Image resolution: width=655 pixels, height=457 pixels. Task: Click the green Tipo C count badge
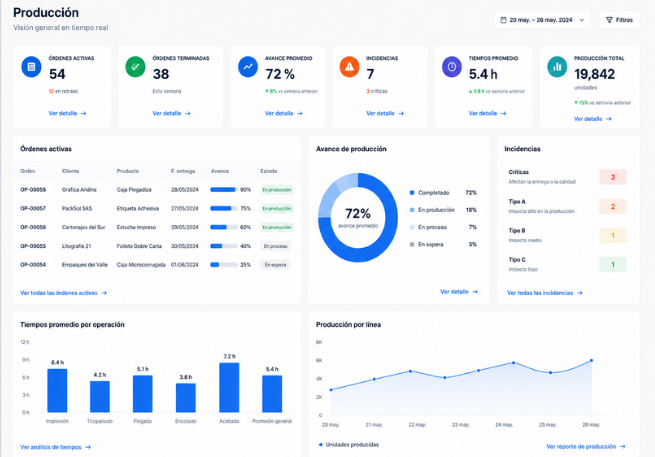pyautogui.click(x=613, y=264)
